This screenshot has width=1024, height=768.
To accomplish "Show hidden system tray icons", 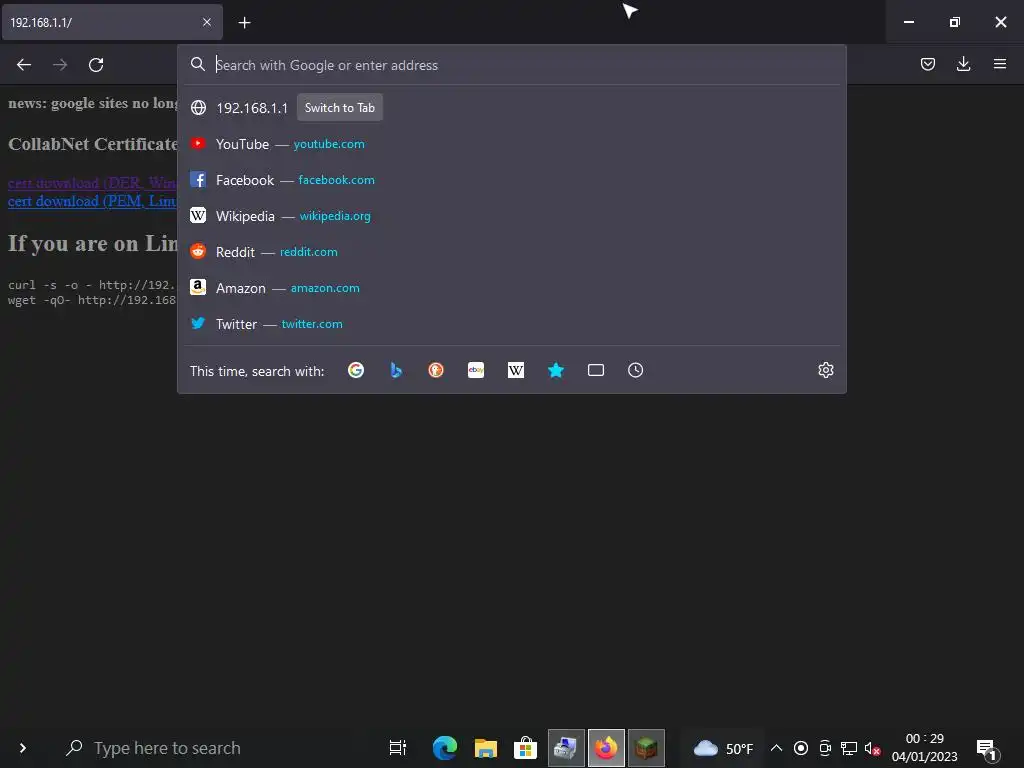I will (776, 748).
